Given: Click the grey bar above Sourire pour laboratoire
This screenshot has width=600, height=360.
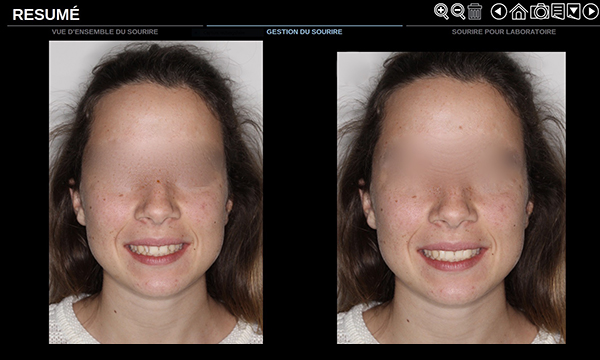Looking at the screenshot, I should click(x=503, y=26).
